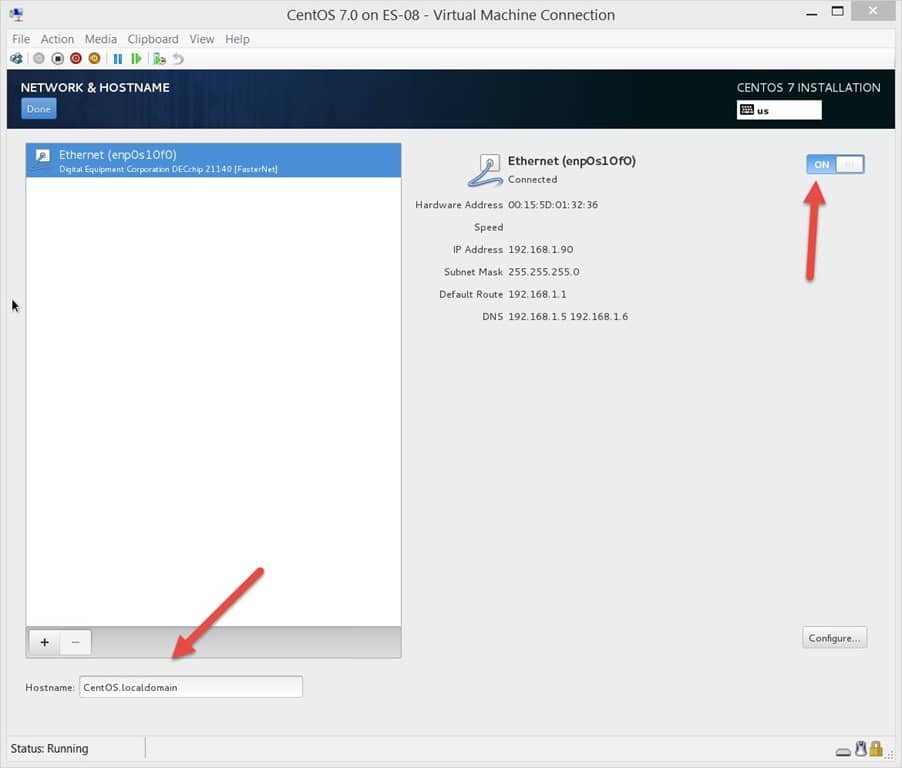Send Ctrl+Alt+Delete using the toolbar icon
The image size is (902, 768).
(x=16, y=58)
